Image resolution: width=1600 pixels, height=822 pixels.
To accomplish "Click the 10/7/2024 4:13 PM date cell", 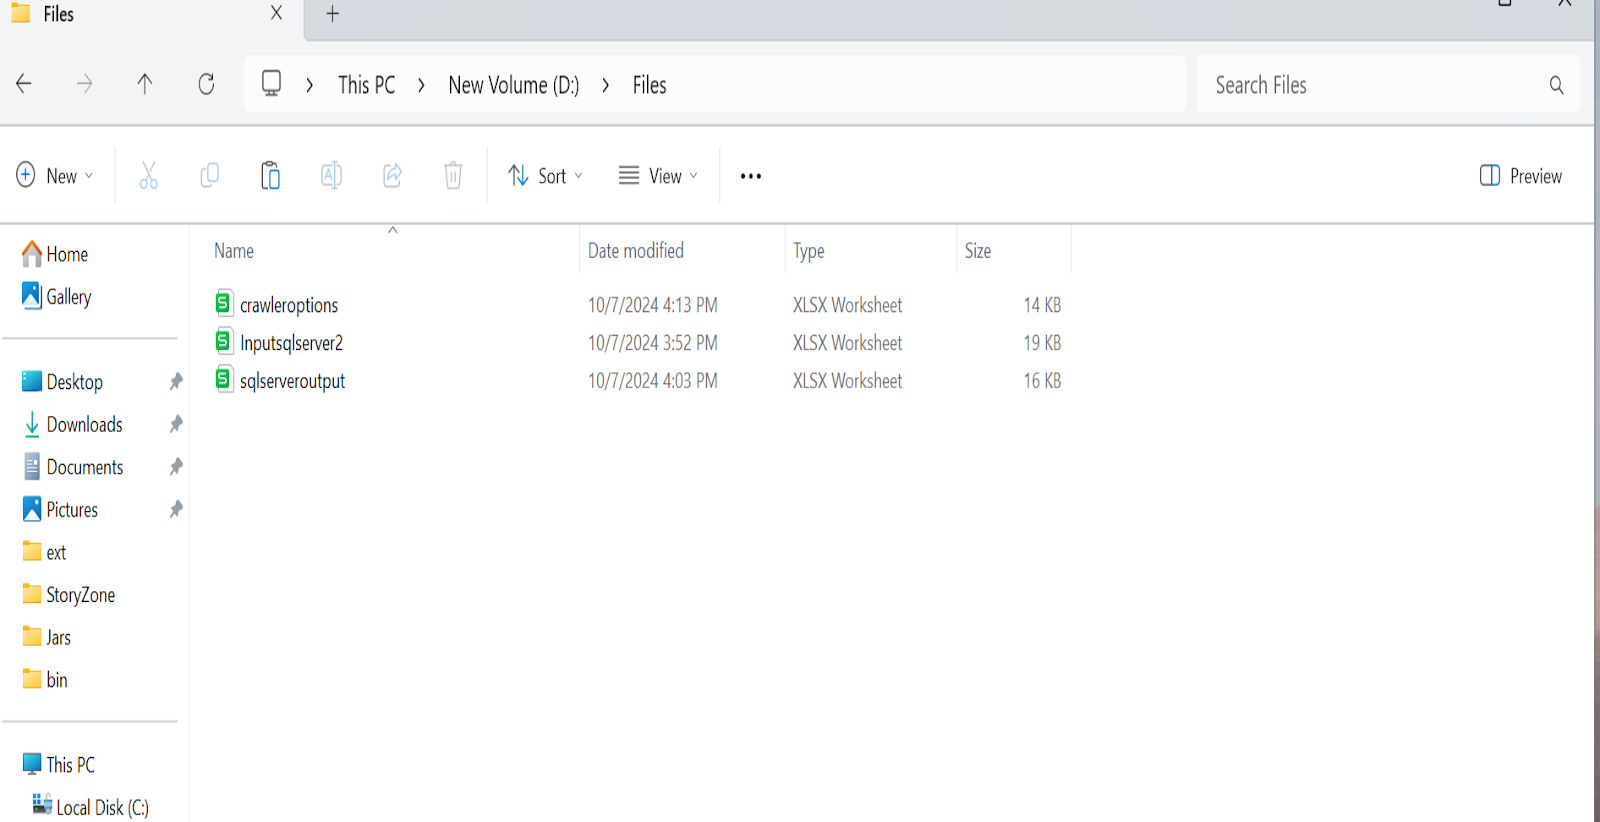I will [652, 305].
